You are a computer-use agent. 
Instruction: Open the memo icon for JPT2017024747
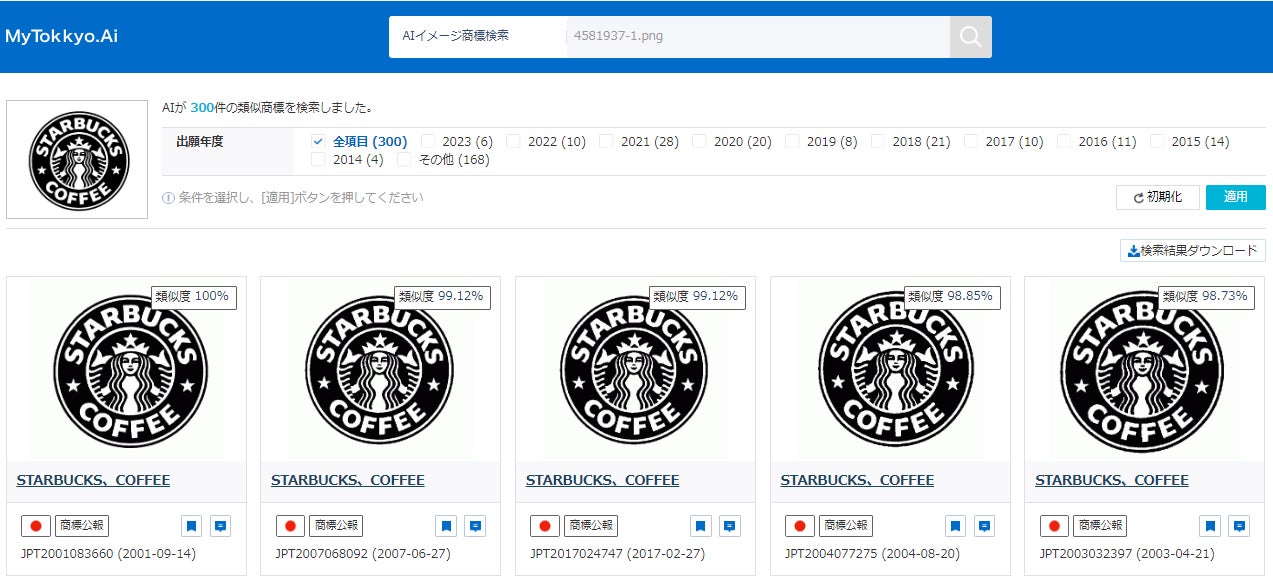tap(730, 525)
